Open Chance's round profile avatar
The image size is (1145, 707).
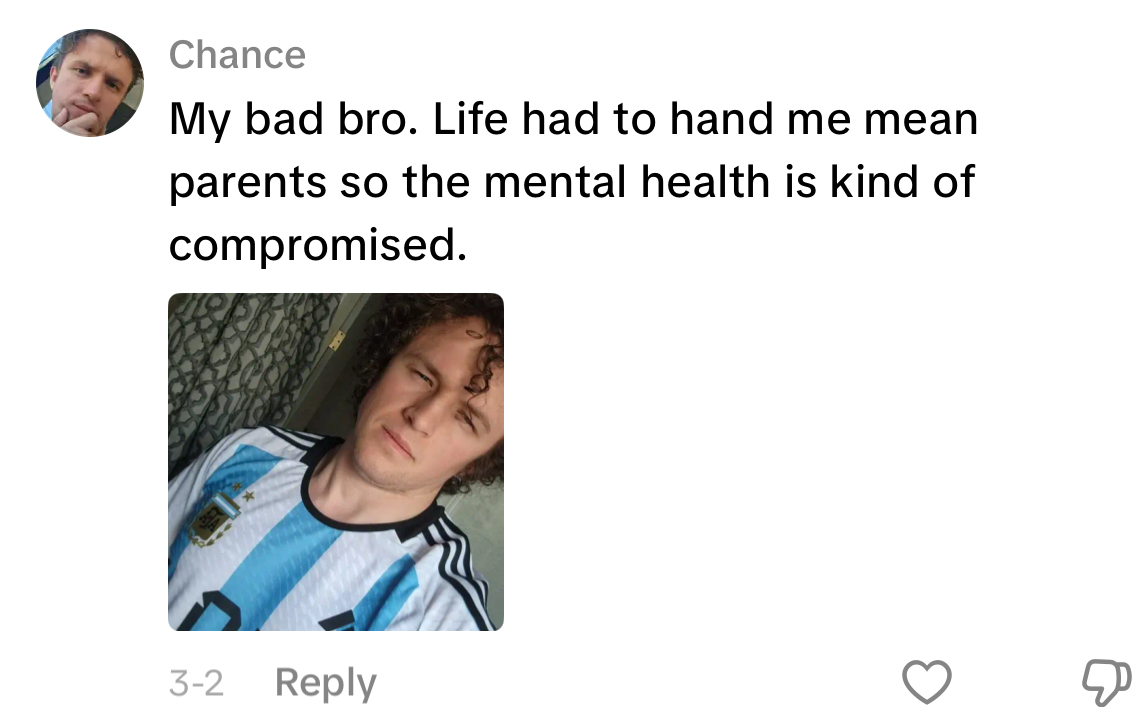(90, 83)
